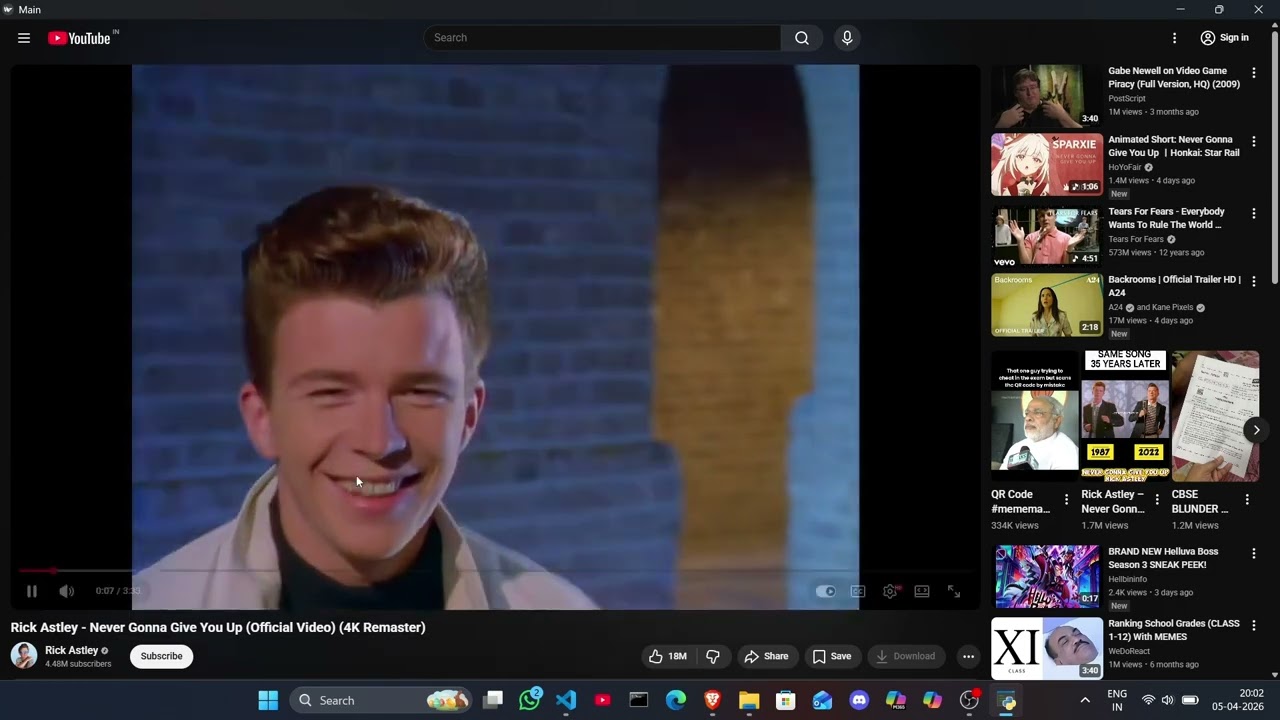The height and width of the screenshot is (720, 1280).
Task: Open options for Animated Short Honkai video
Action: click(x=1253, y=141)
